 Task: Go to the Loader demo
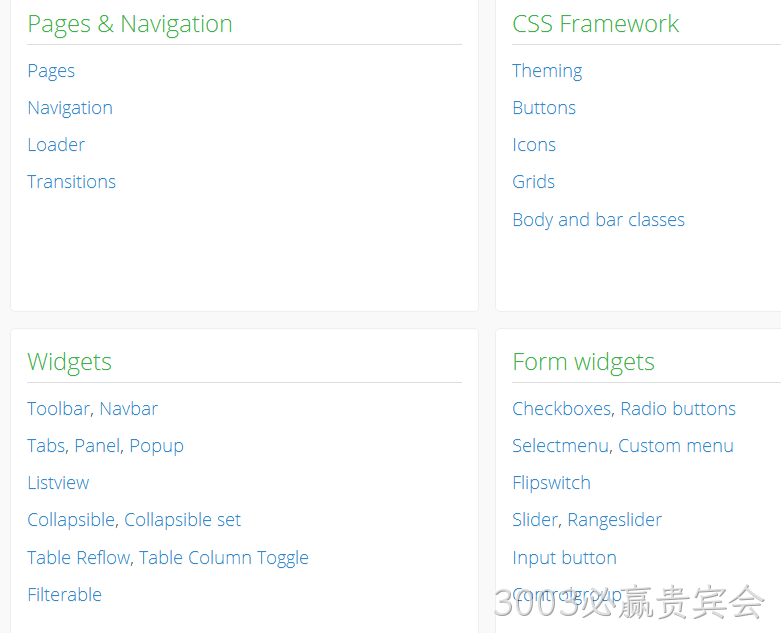click(56, 145)
